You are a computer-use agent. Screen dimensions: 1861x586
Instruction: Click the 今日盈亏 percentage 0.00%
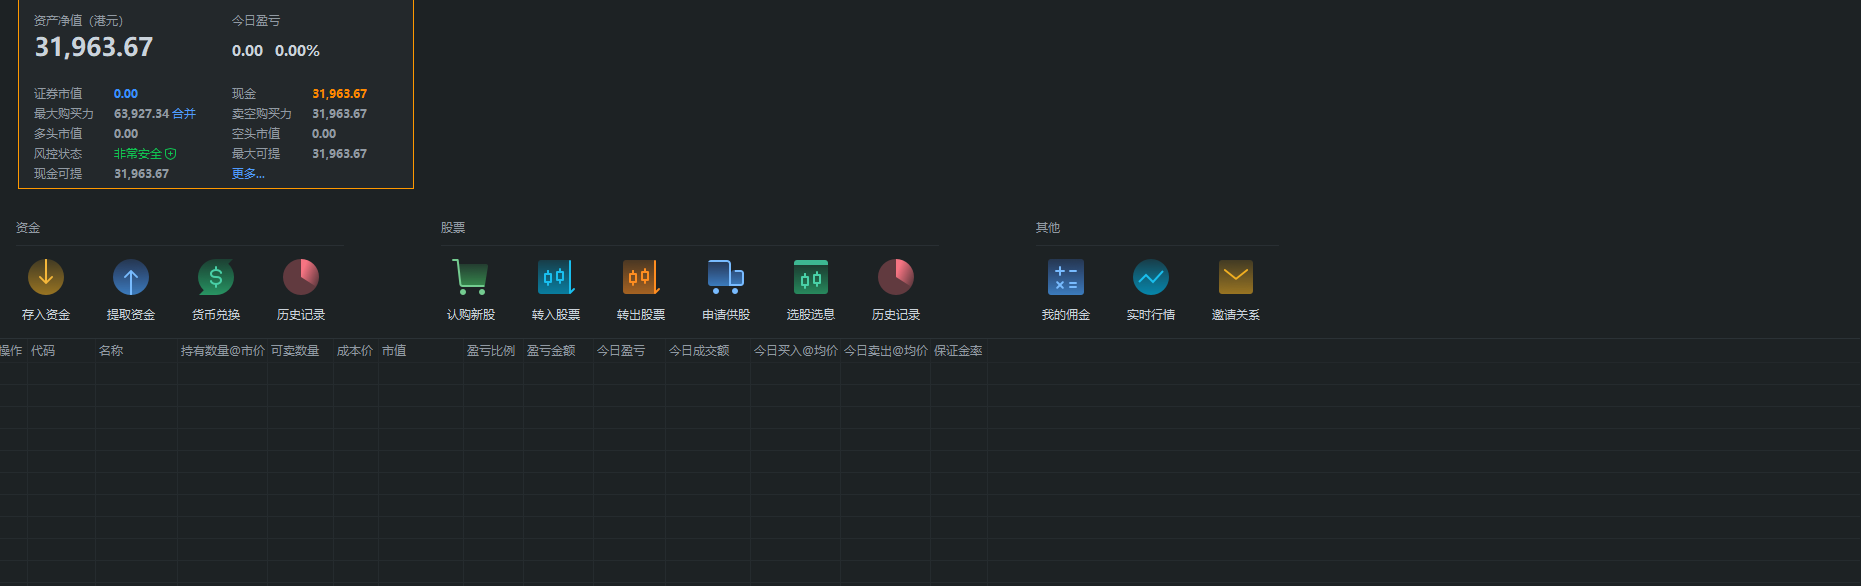click(x=297, y=51)
